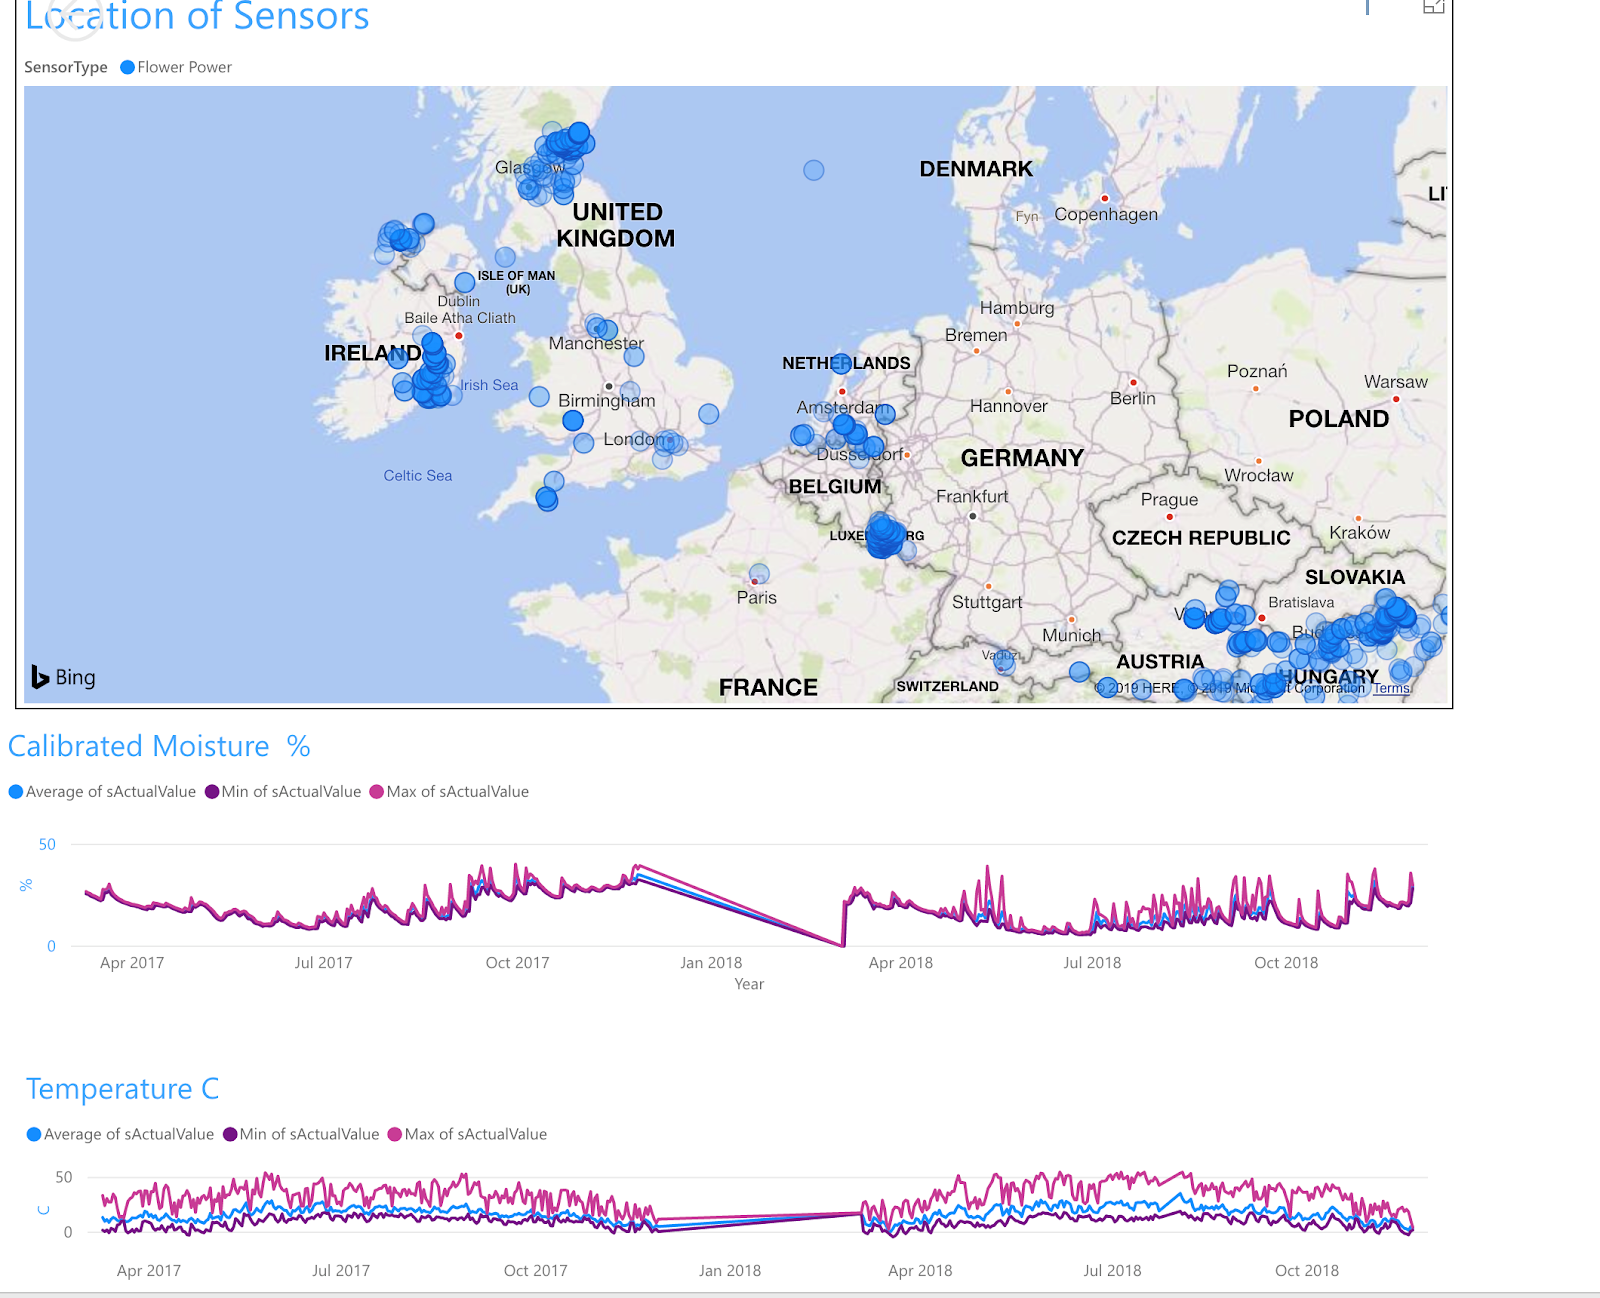
Task: Click Max of sActualValue label in Moisture legend
Action: point(458,792)
